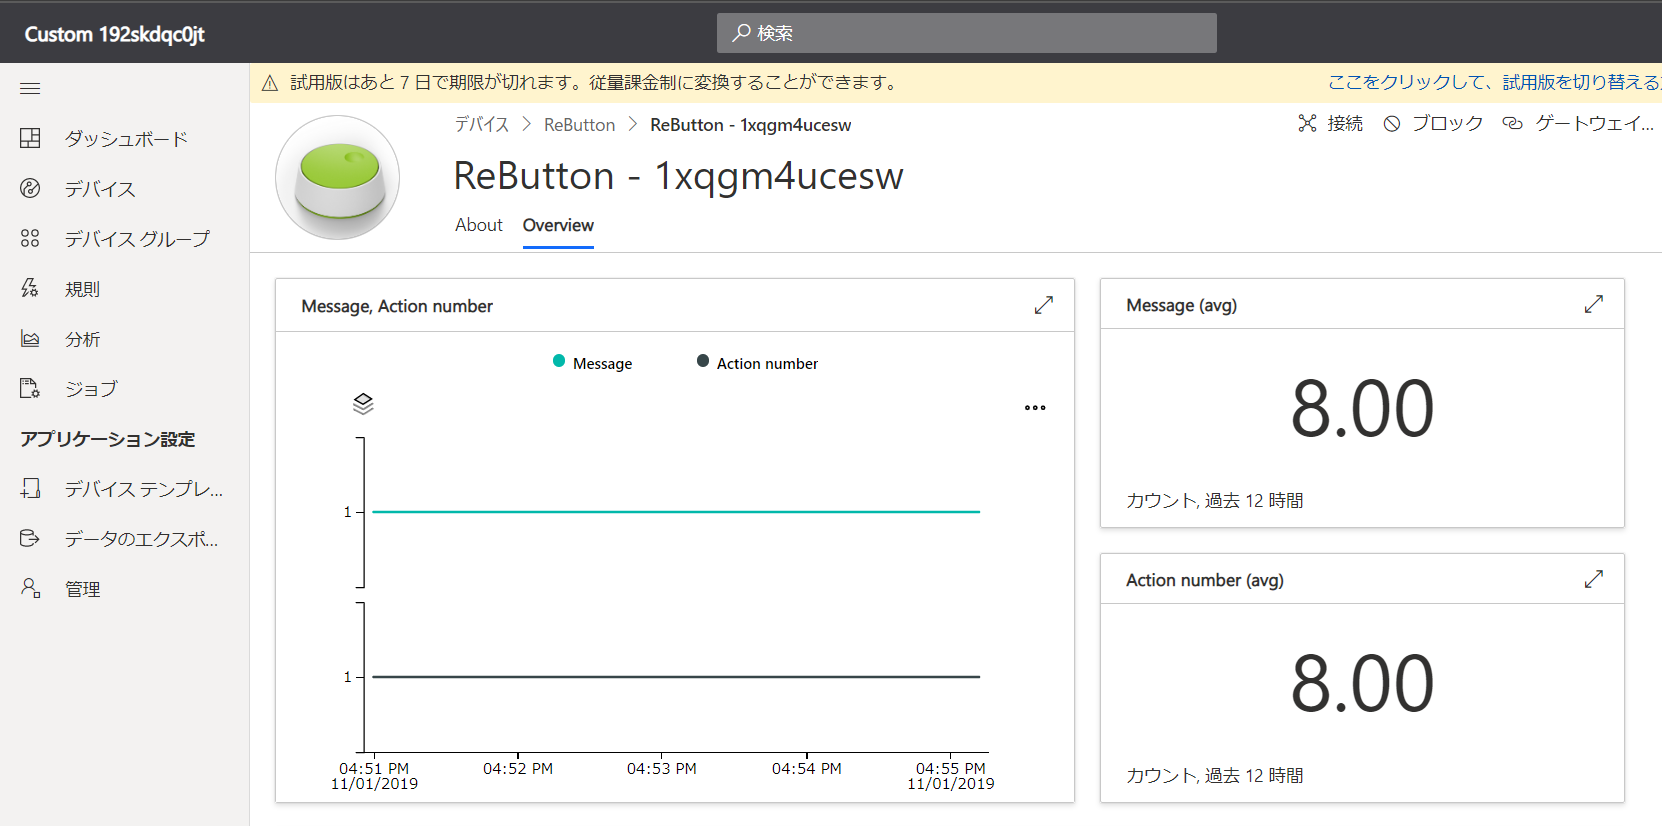
Task: Toggle the hamburger navigation menu
Action: [x=30, y=89]
